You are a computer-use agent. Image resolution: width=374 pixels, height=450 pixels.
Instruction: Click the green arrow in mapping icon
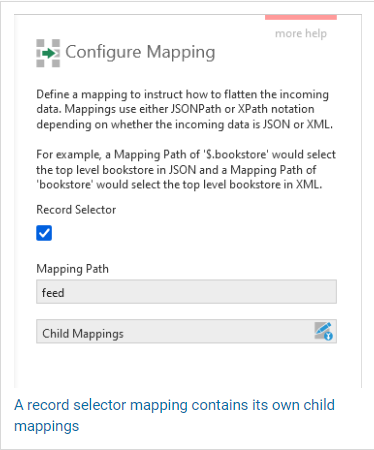pyautogui.click(x=49, y=53)
